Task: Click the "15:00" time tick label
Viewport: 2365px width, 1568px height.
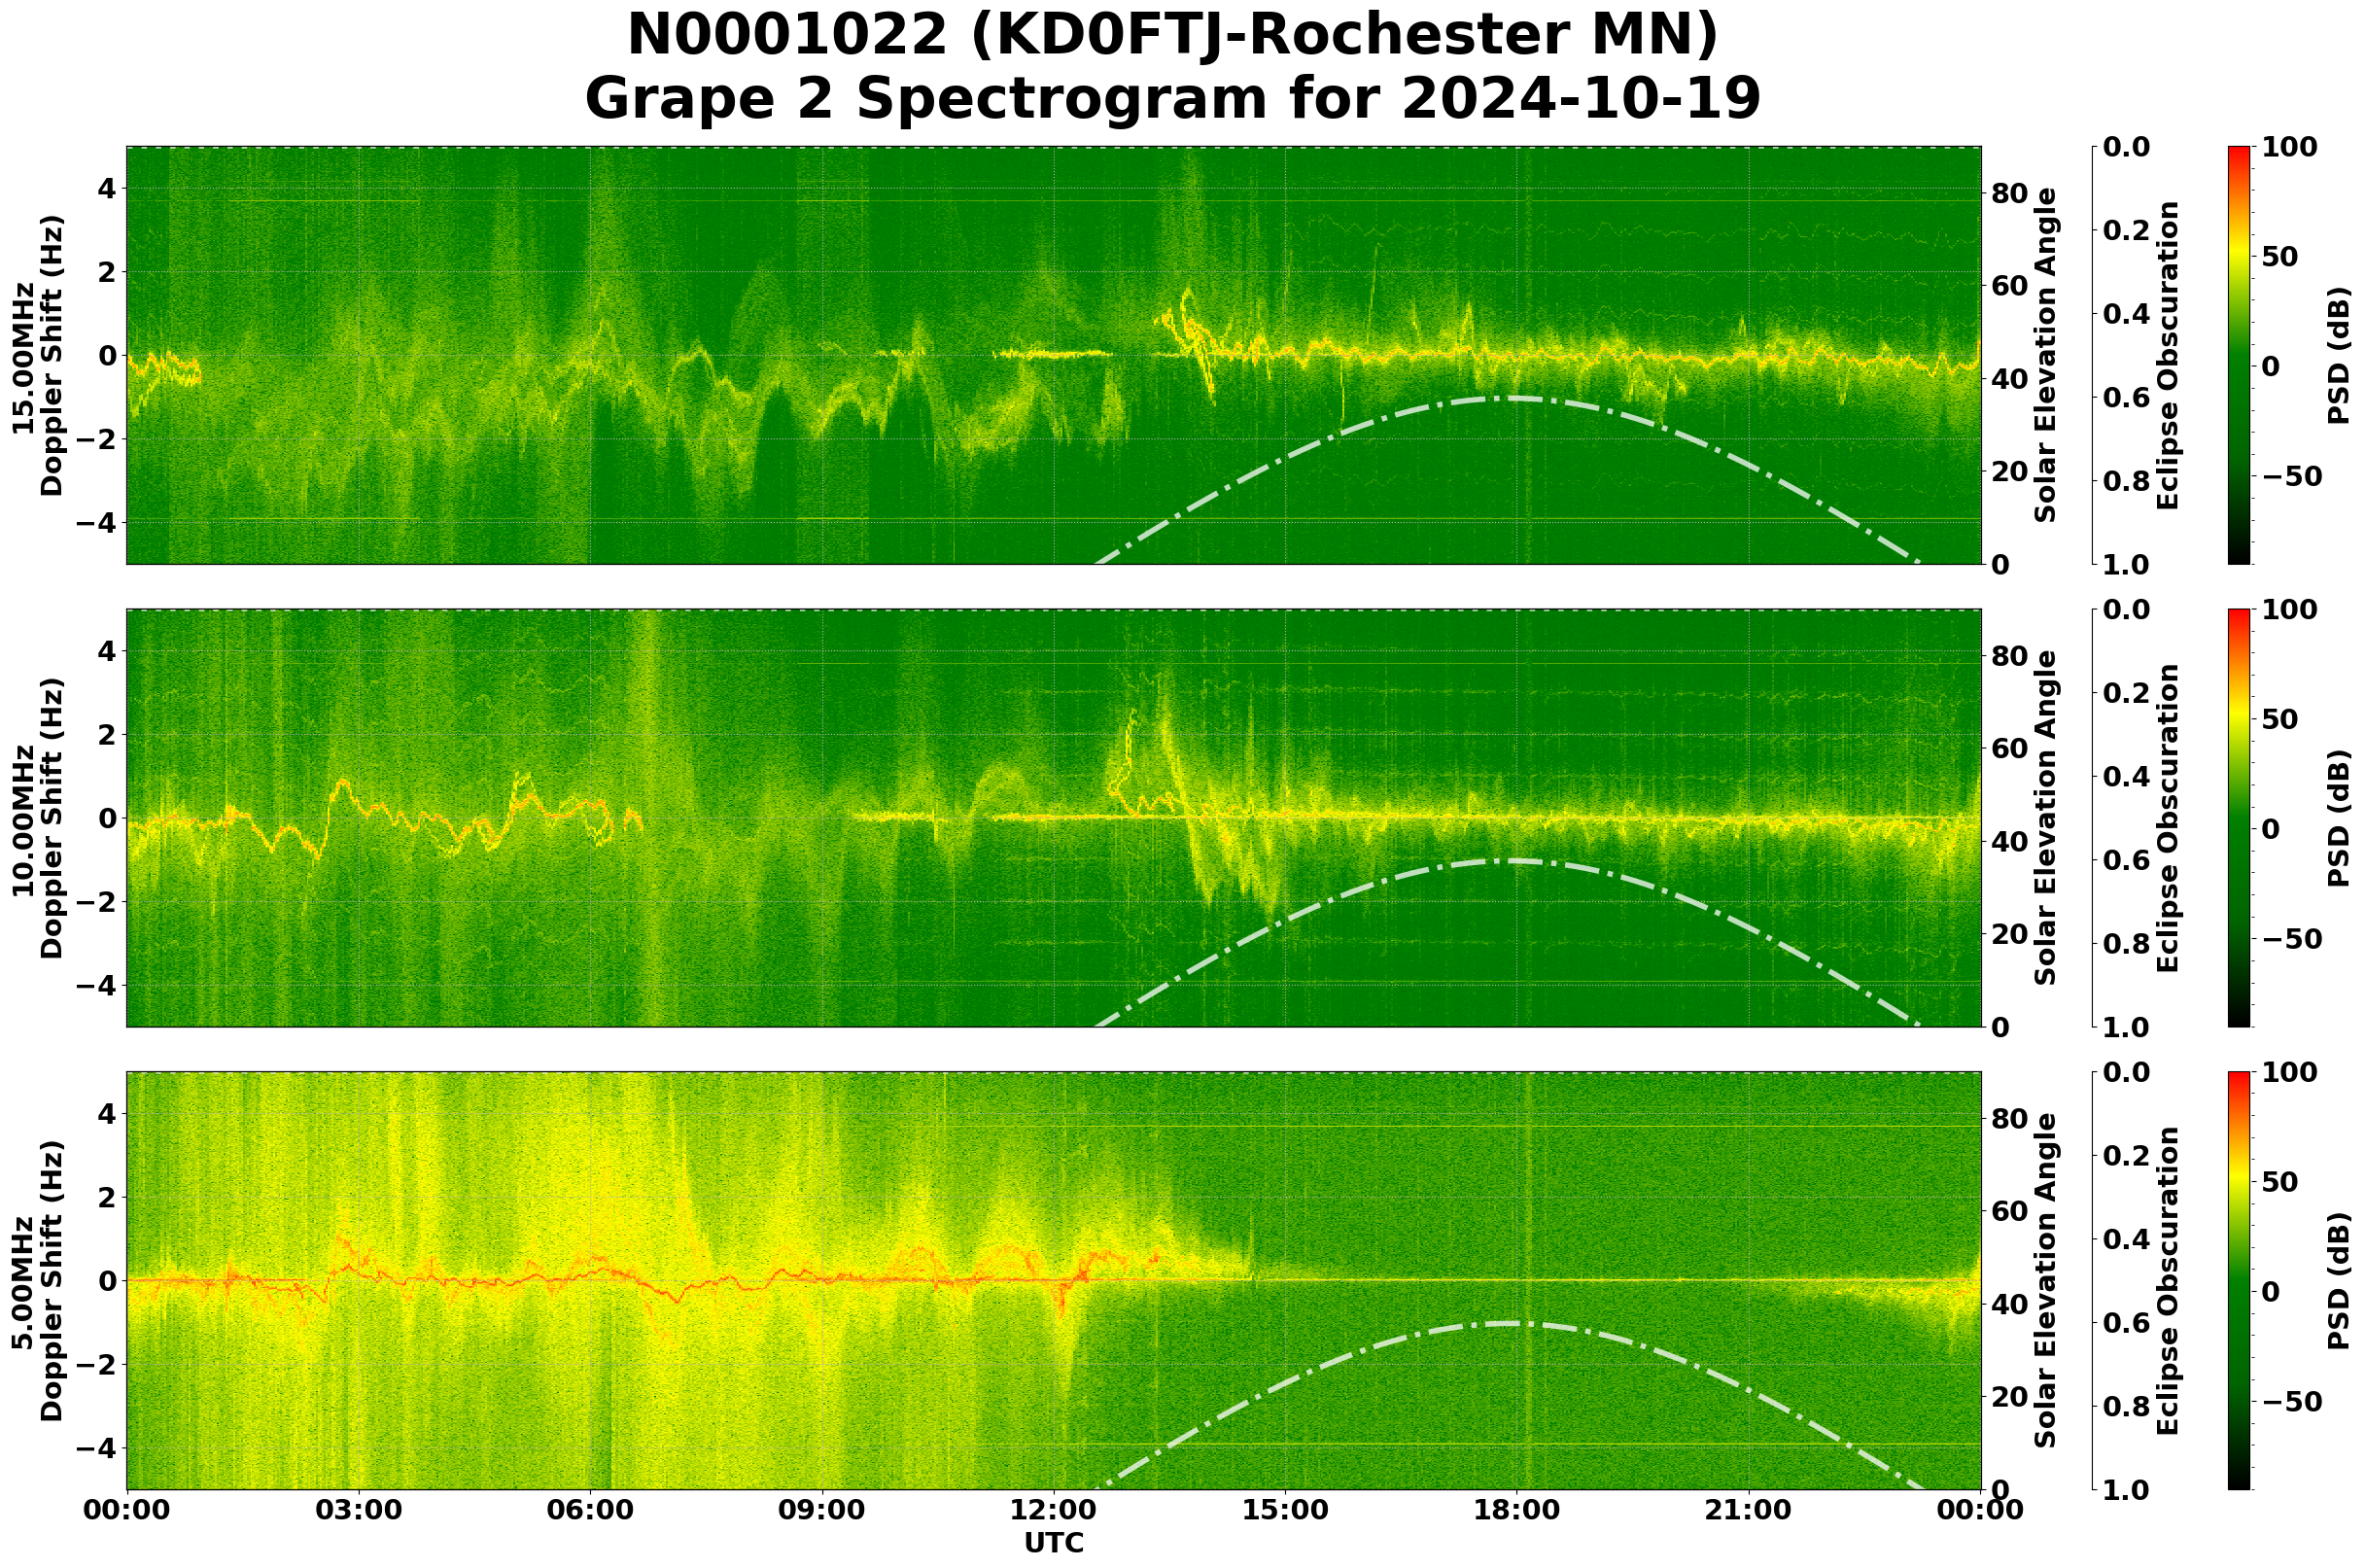Action: pyautogui.click(x=1285, y=1510)
